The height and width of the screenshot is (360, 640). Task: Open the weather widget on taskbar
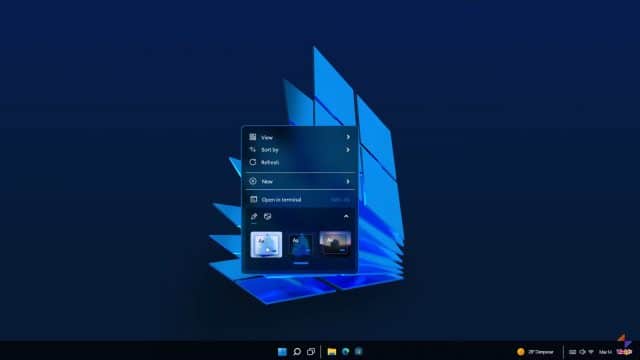click(x=536, y=352)
